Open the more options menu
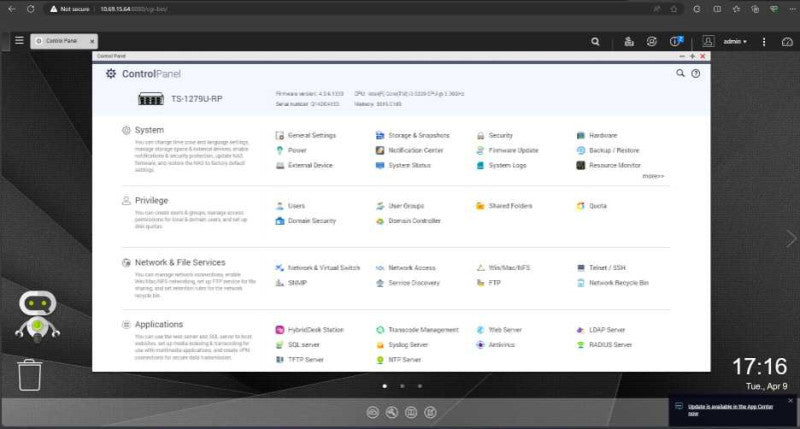The height and width of the screenshot is (429, 800). click(764, 42)
